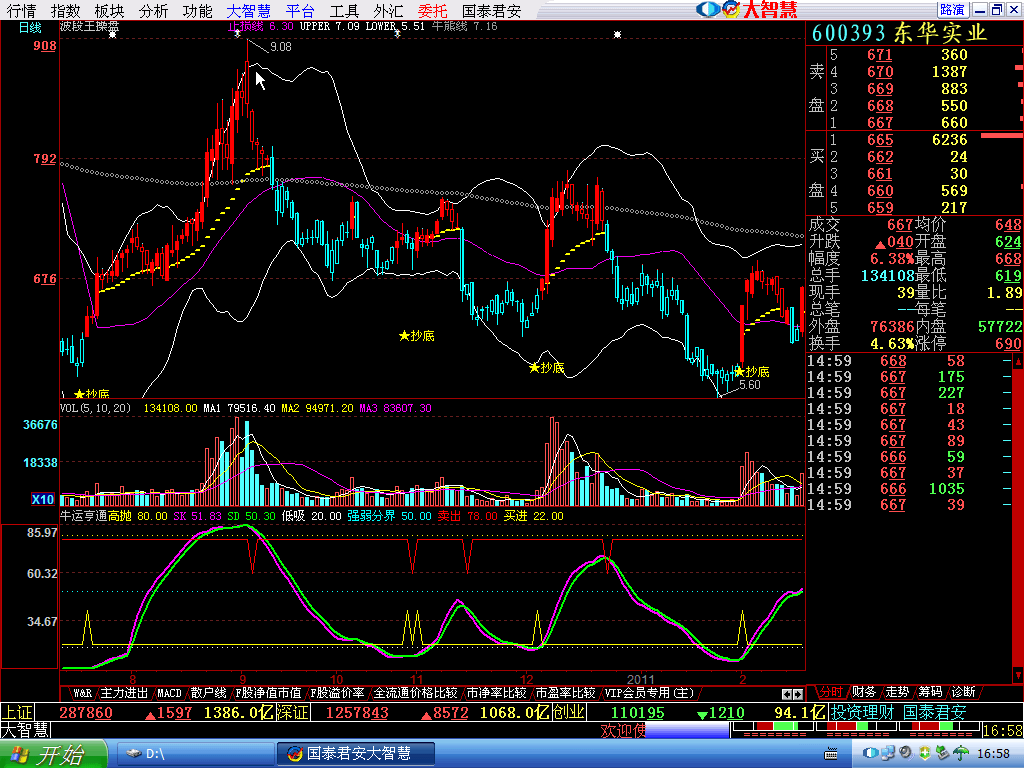
Task: Open the 大智慧 menu
Action: [248, 10]
